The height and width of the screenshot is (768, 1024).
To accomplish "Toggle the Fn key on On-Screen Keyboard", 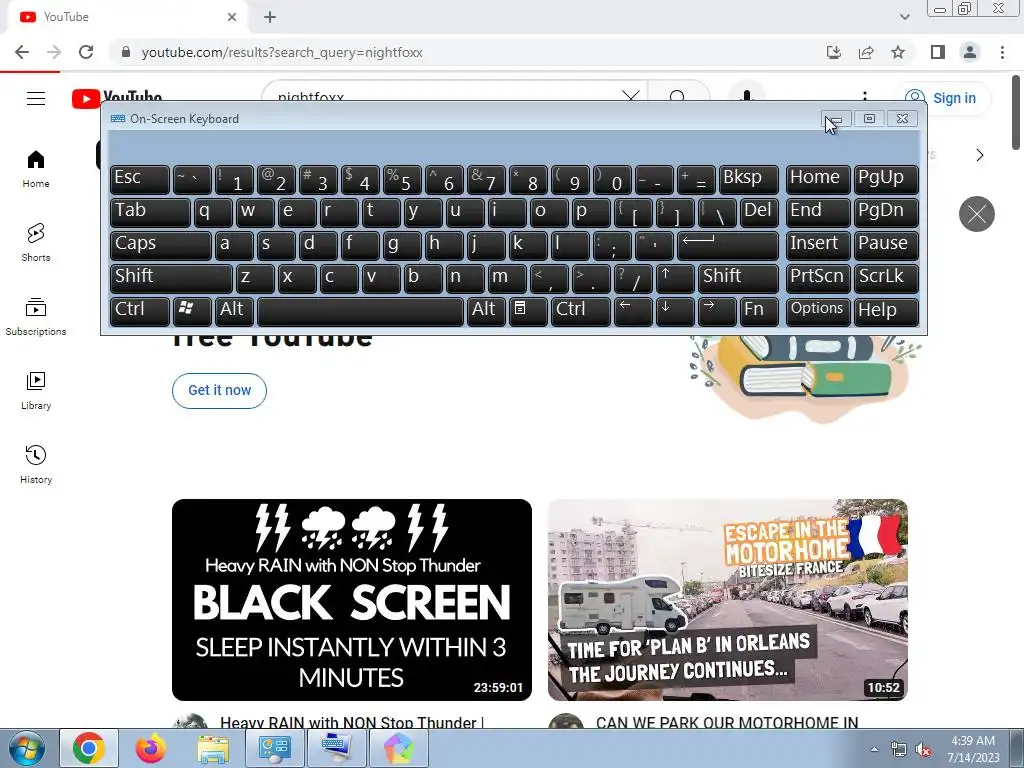I will (759, 311).
